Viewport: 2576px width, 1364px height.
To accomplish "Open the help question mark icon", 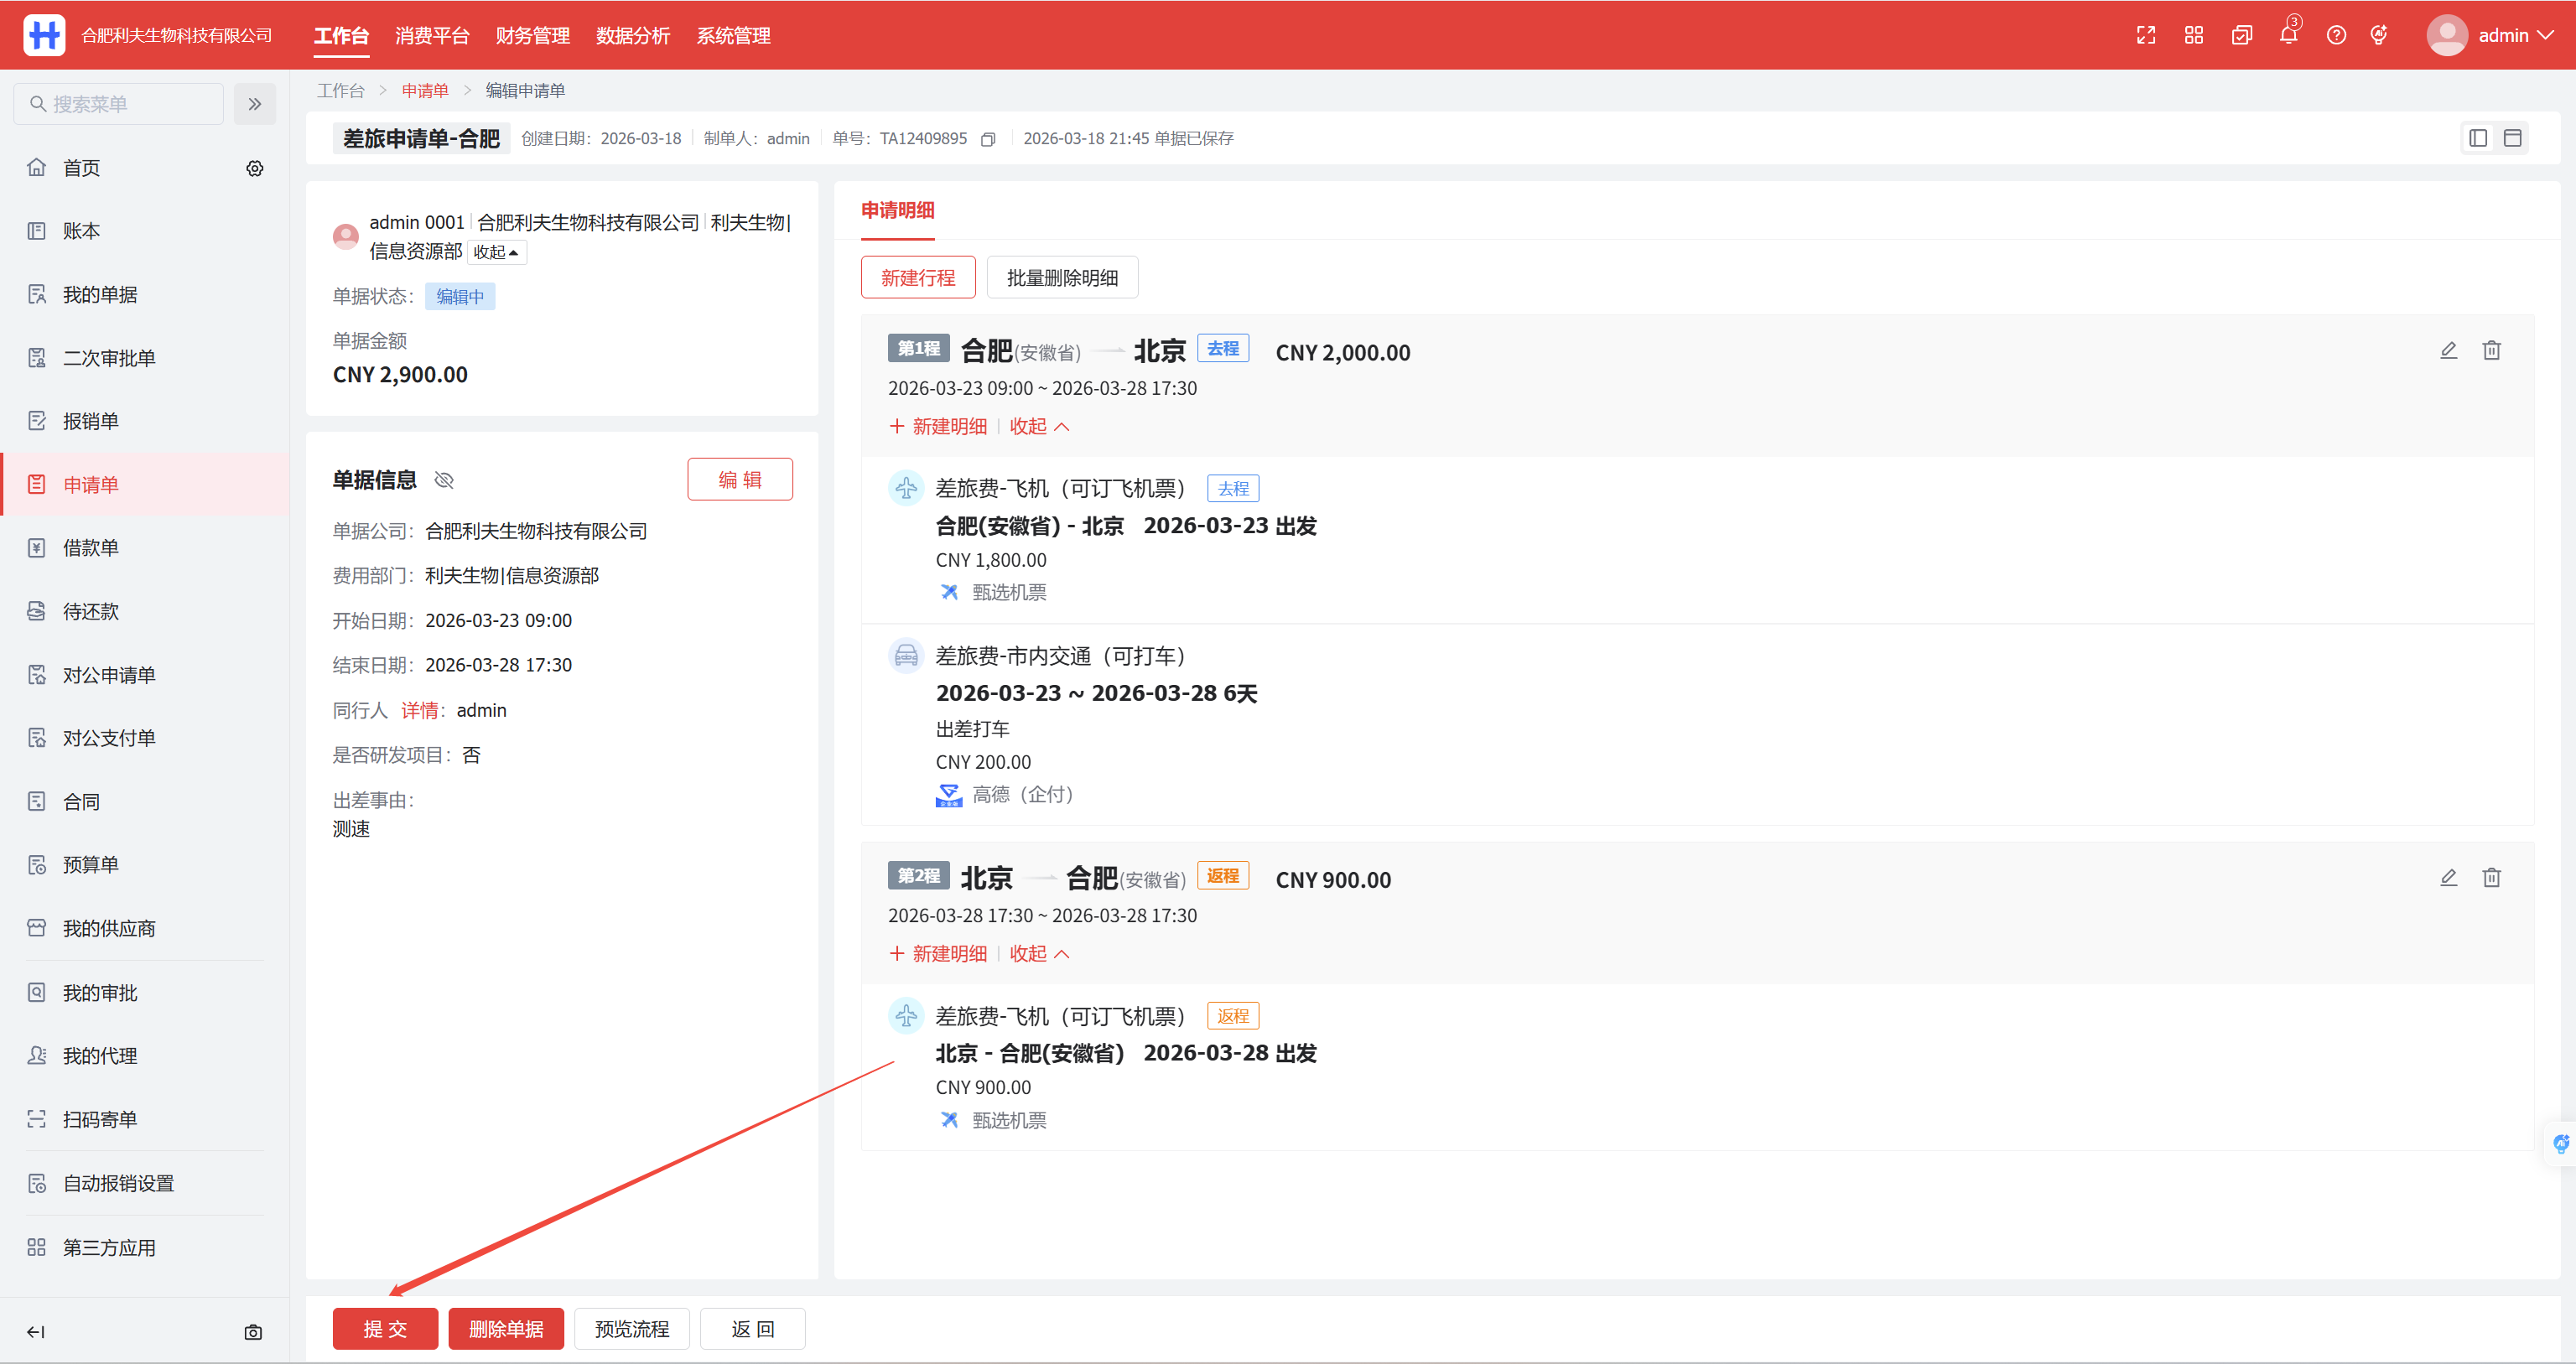I will (x=2336, y=35).
